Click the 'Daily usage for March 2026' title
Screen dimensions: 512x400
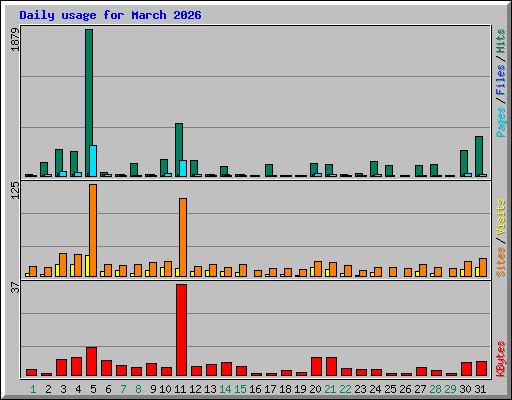110,15
